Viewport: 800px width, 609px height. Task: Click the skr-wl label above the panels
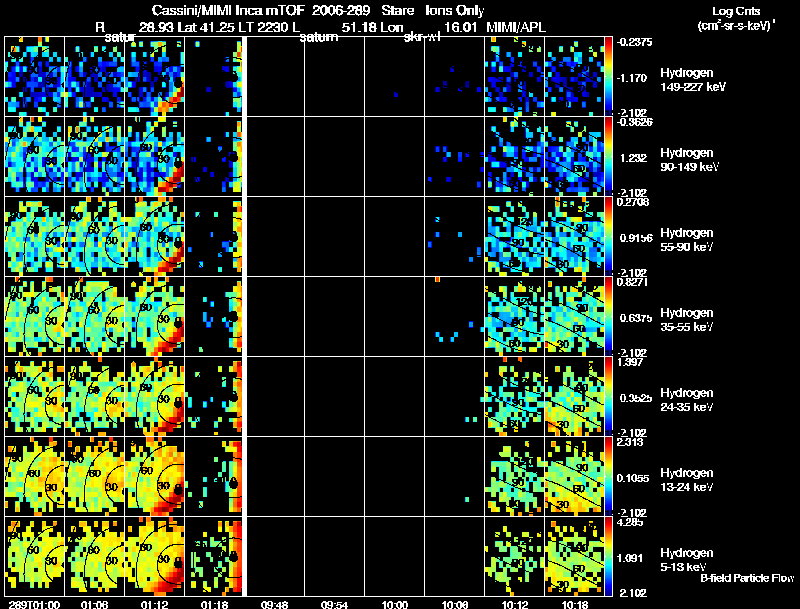tap(422, 38)
